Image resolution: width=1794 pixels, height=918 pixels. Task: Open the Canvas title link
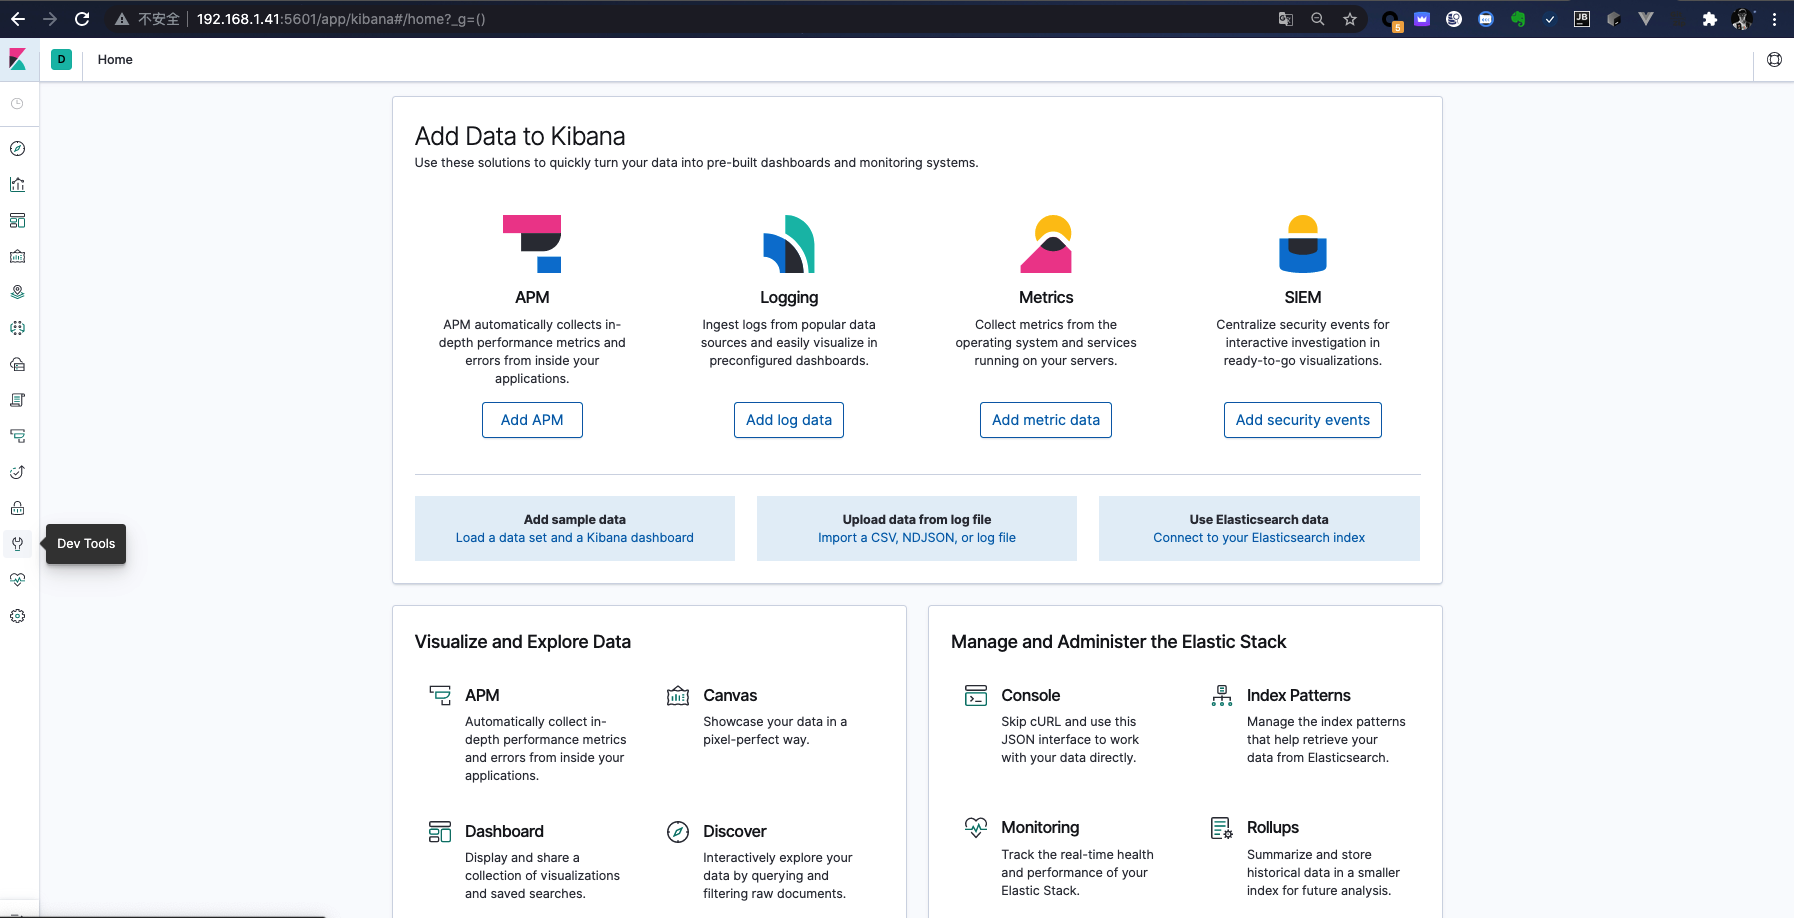point(730,695)
